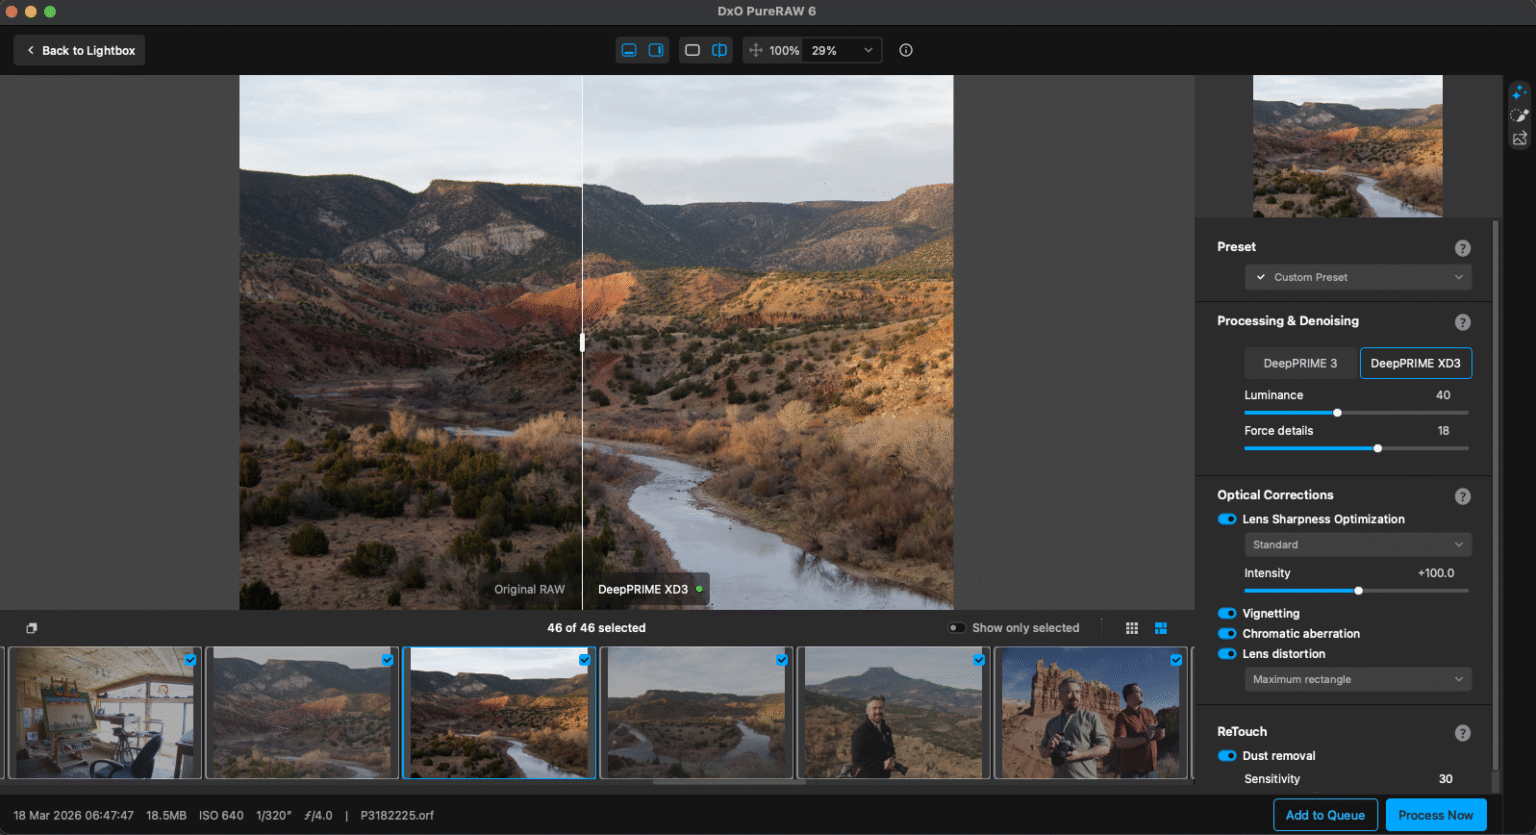
Task: Disable the Dust removal toggle
Action: click(x=1227, y=756)
